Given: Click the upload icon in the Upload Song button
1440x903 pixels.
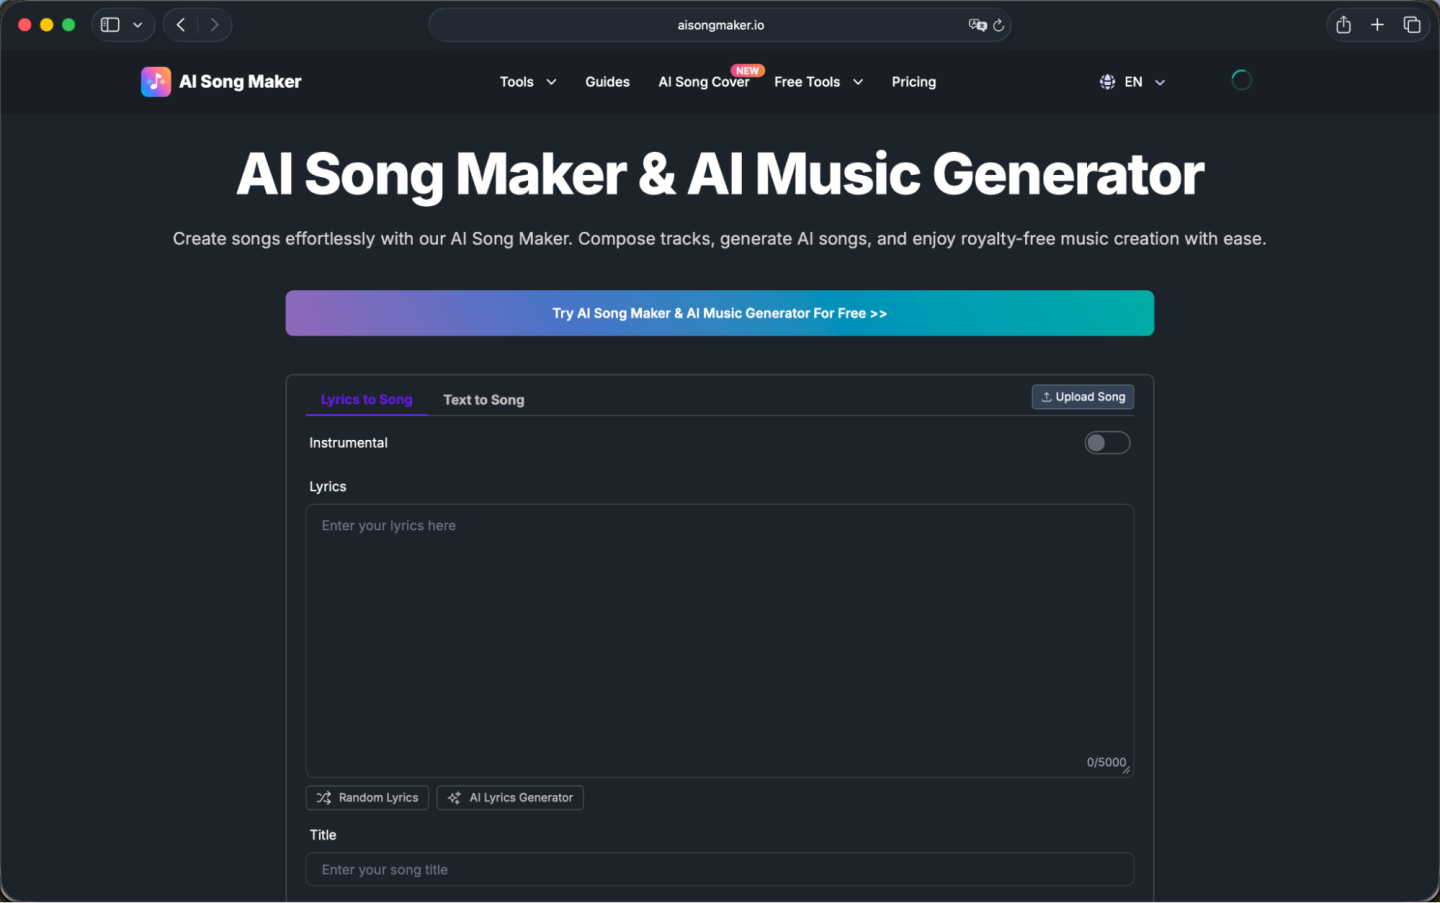Looking at the screenshot, I should 1046,396.
